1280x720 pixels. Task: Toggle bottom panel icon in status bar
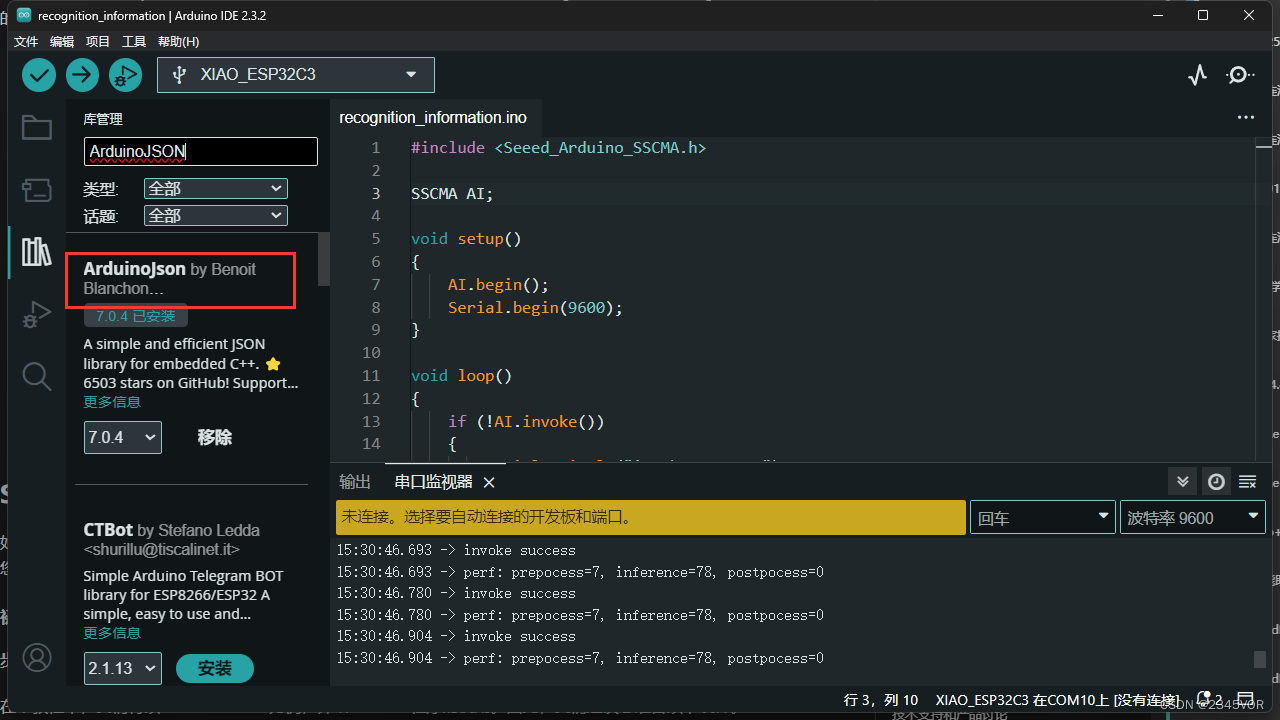point(1247,699)
